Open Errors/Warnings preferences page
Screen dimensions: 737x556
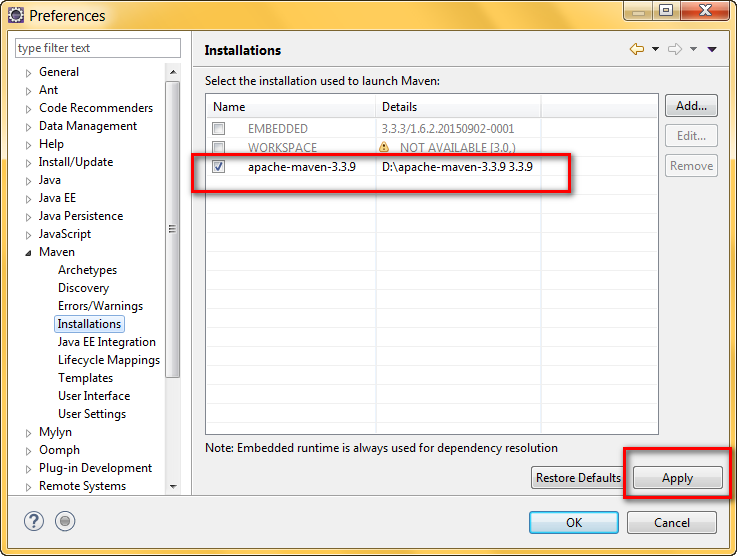pyautogui.click(x=100, y=305)
